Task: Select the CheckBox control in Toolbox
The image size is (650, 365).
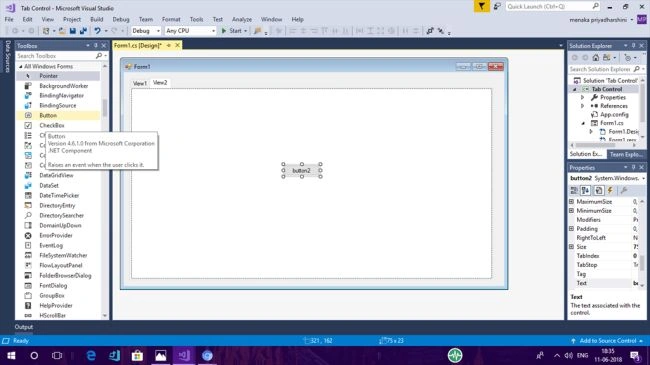Action: coord(58,126)
